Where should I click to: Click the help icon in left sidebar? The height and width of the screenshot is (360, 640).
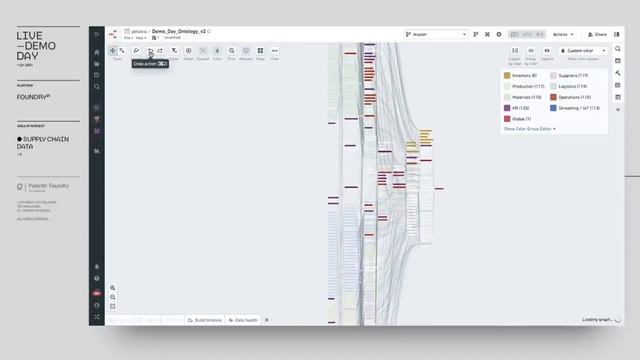coord(97,278)
